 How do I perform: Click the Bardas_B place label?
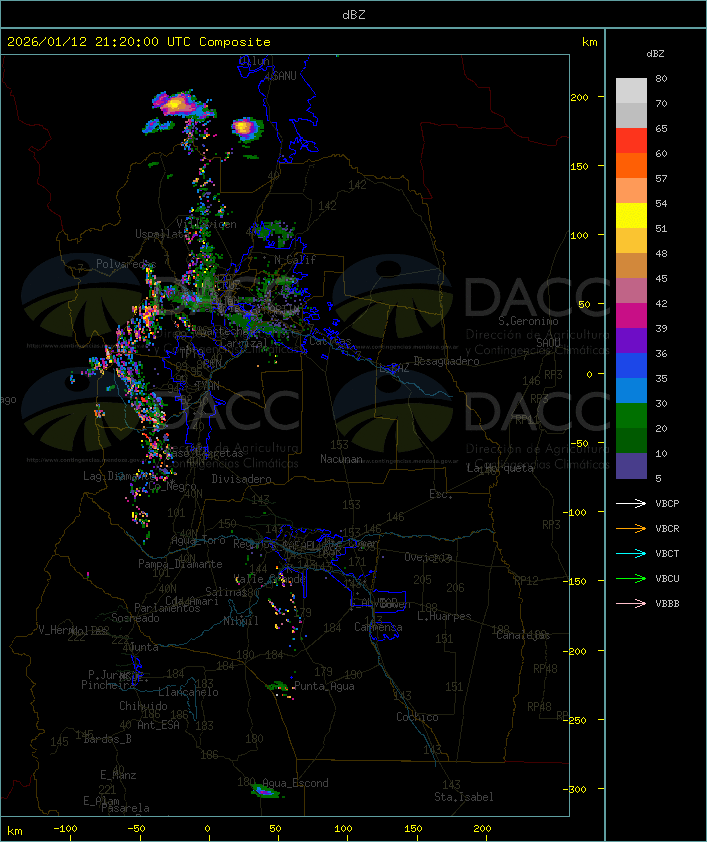[107, 739]
